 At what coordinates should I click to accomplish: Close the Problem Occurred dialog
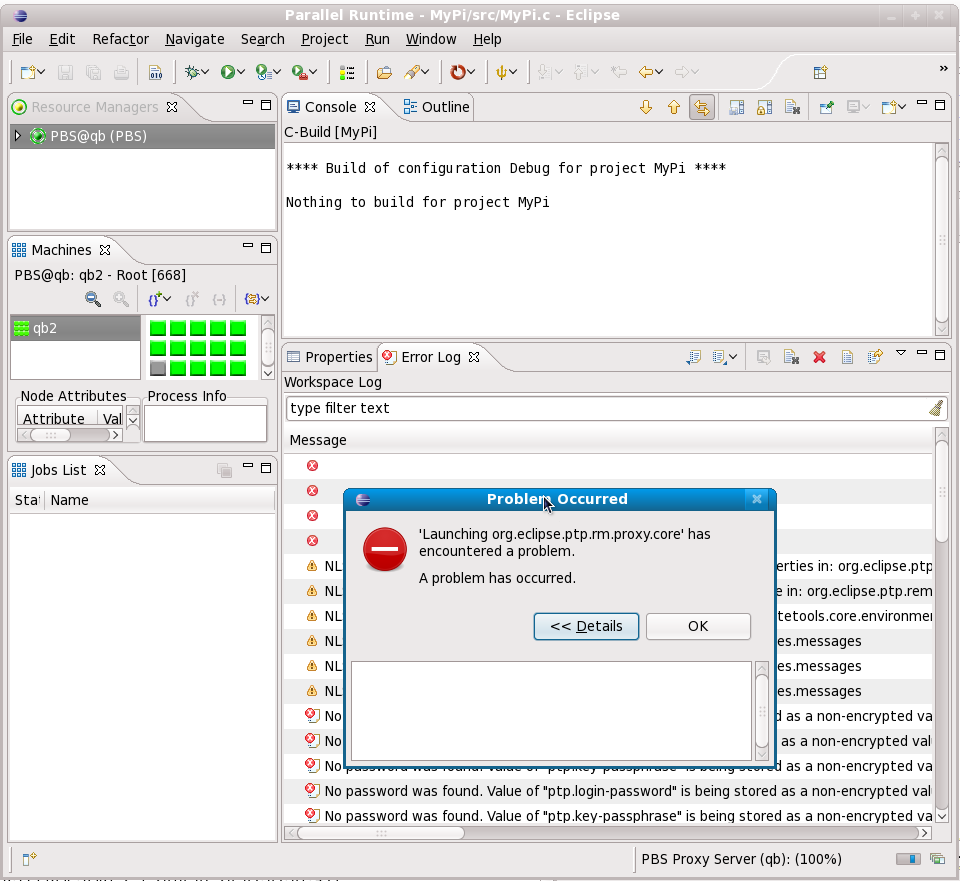[x=757, y=499]
